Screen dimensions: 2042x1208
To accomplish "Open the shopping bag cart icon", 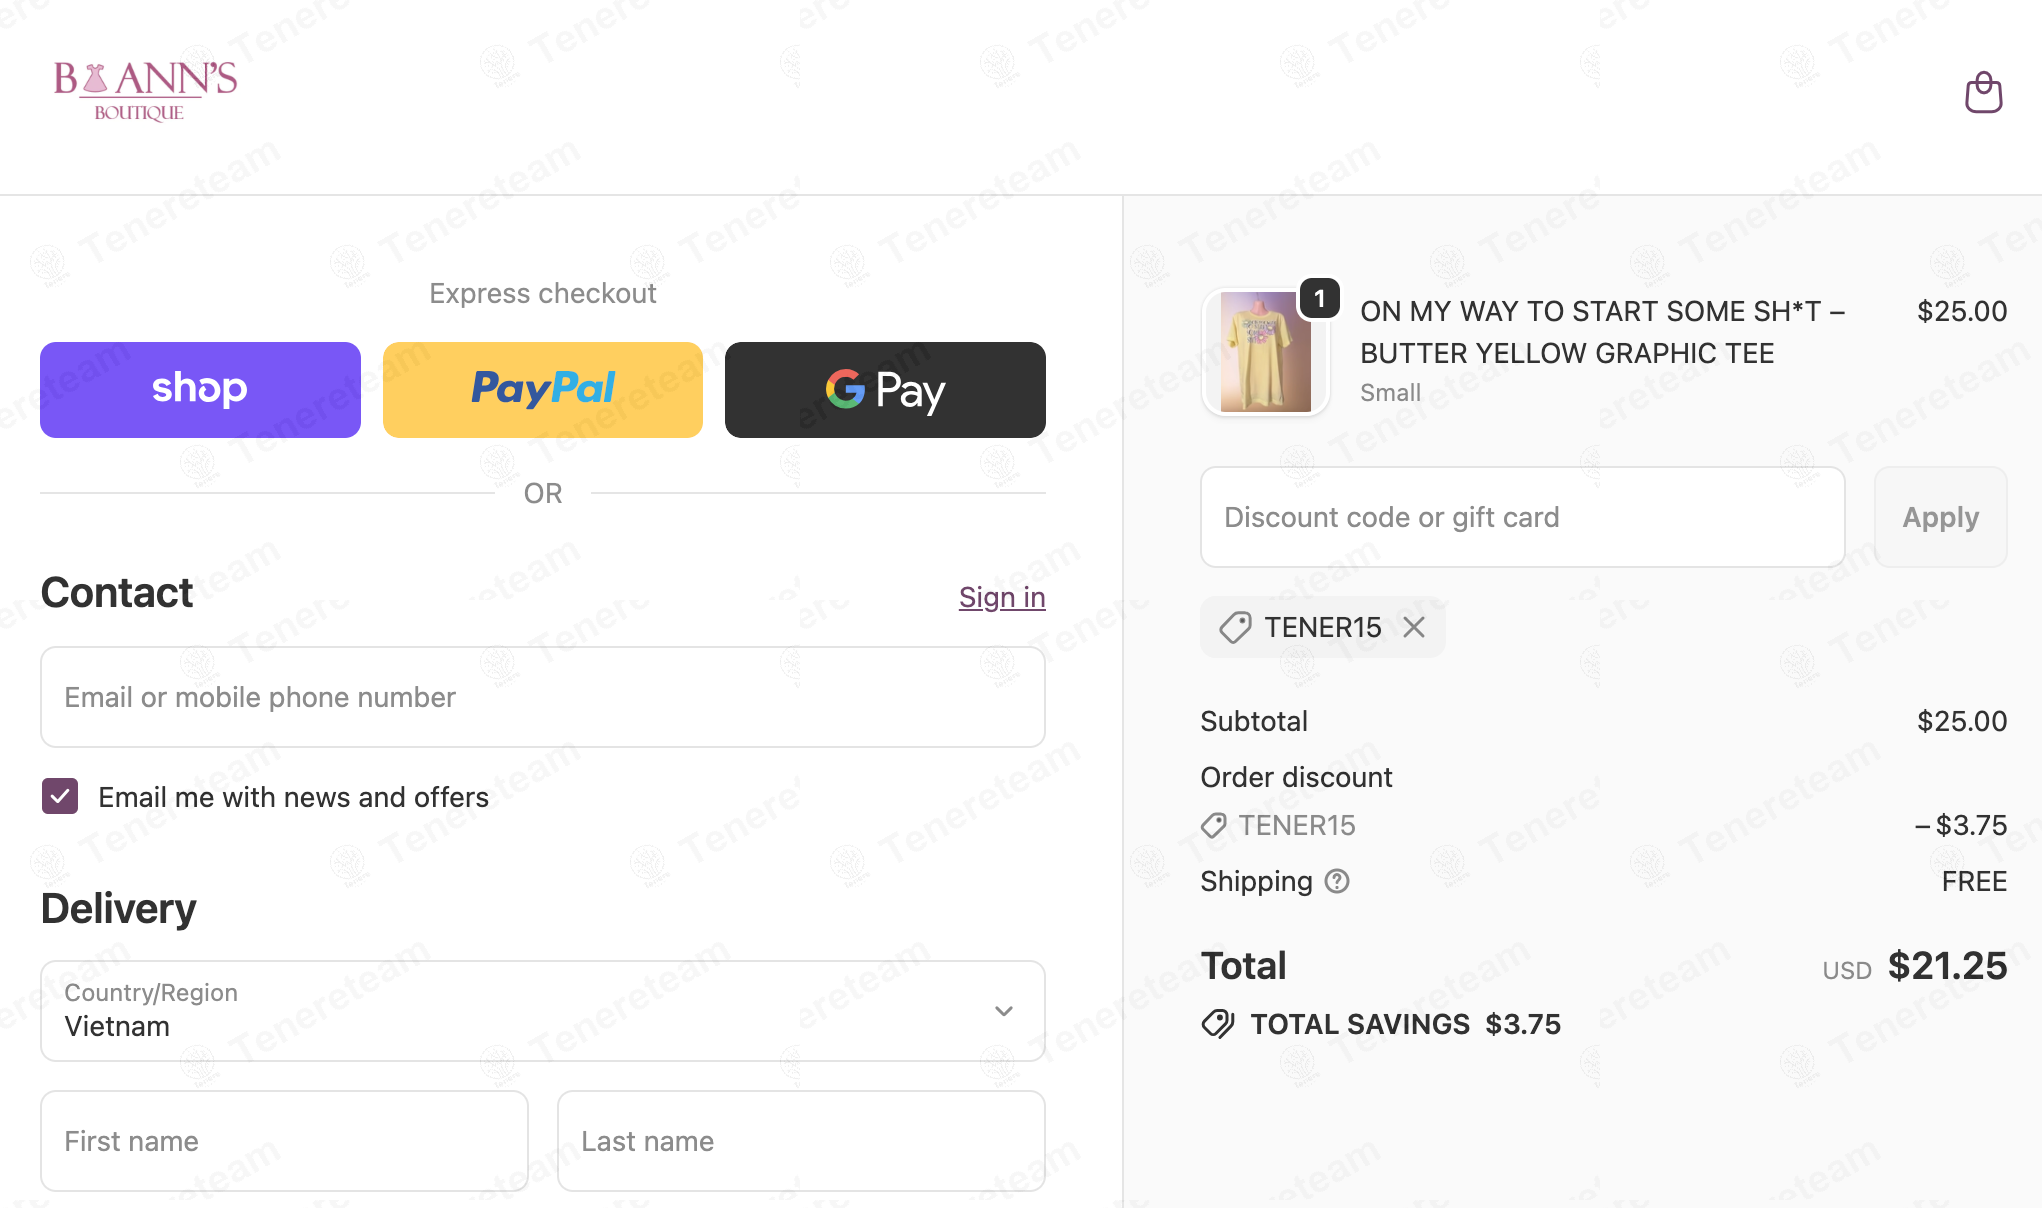I will [x=1983, y=93].
